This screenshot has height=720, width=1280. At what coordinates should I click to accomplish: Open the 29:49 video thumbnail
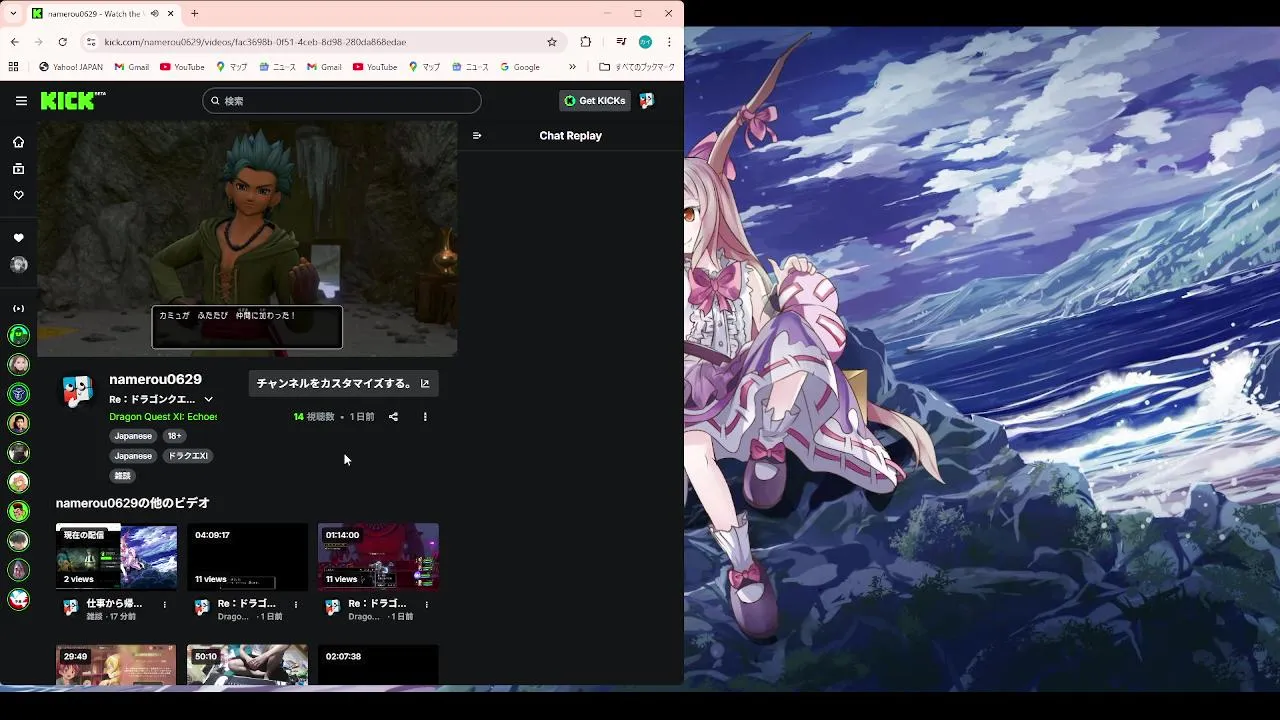(116, 665)
